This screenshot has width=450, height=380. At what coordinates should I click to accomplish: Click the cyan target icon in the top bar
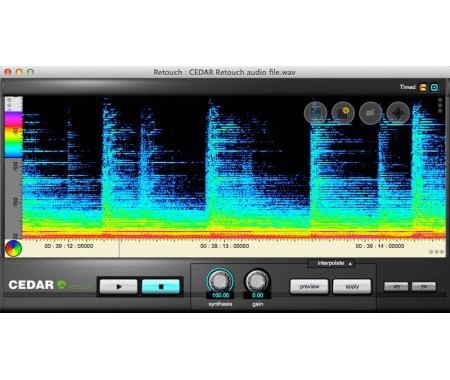(434, 87)
